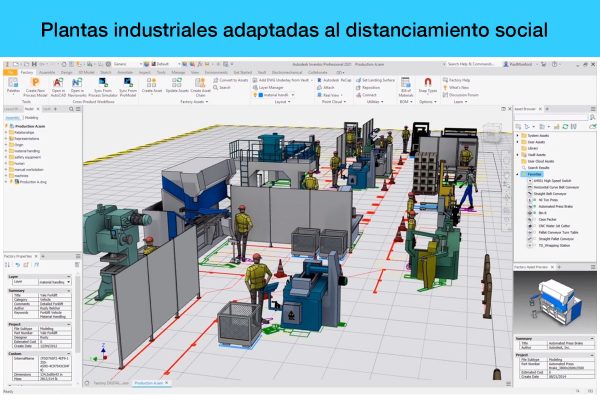Click Create New Process Model
Image resolution: width=600 pixels, height=400 pixels.
click(x=35, y=87)
